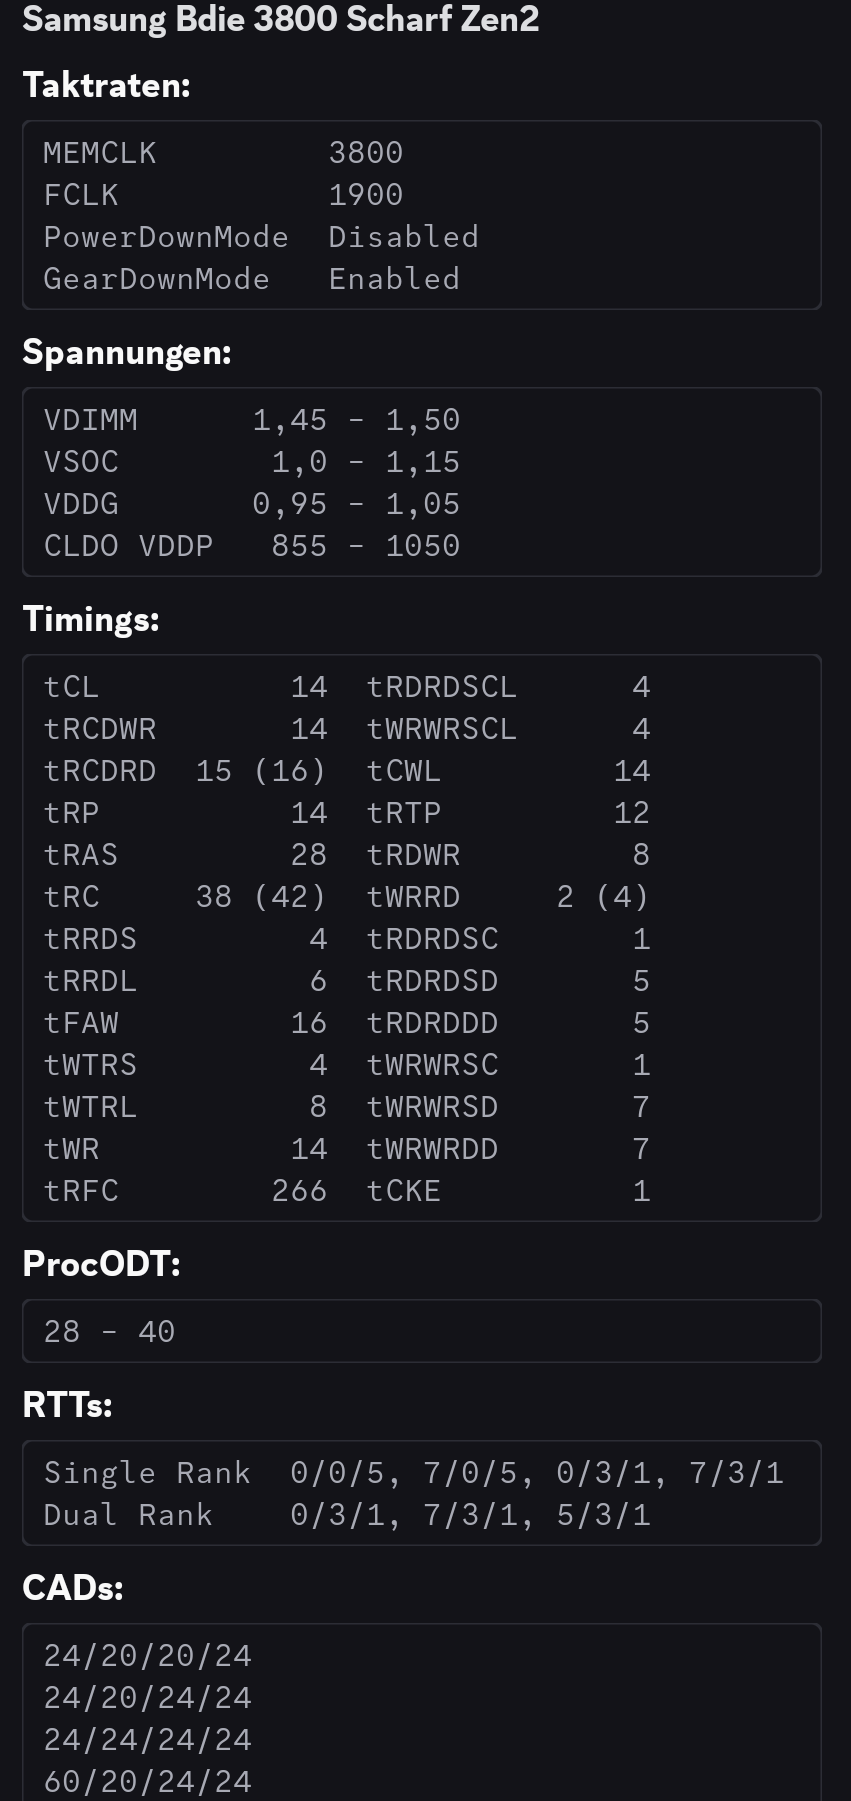Click the PowerDownMode Disabled entry
This screenshot has width=851, height=1801.
[261, 236]
